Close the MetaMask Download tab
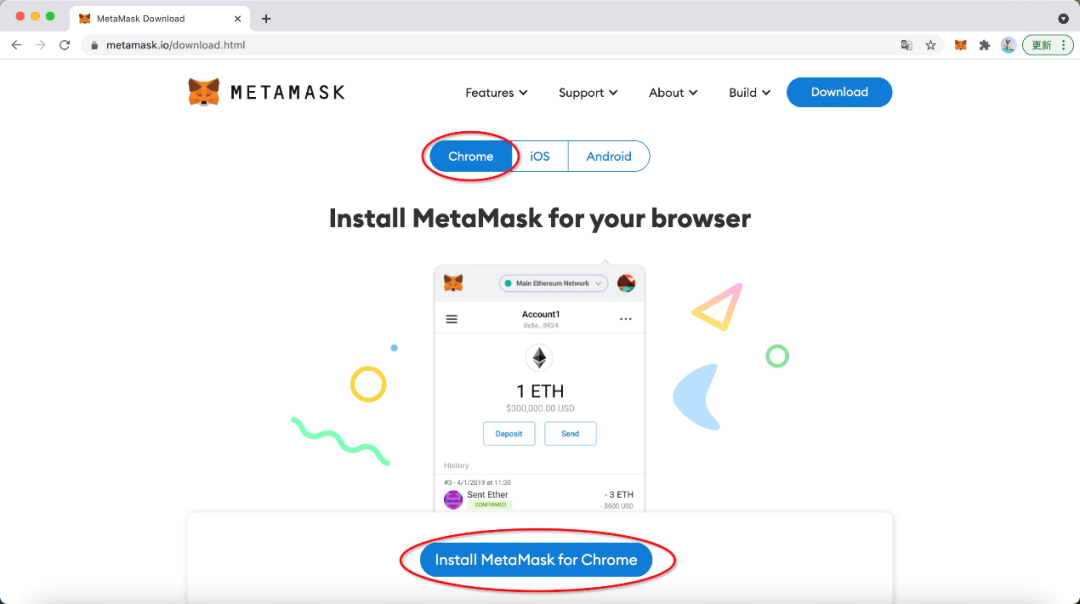The height and width of the screenshot is (604, 1080). [238, 19]
